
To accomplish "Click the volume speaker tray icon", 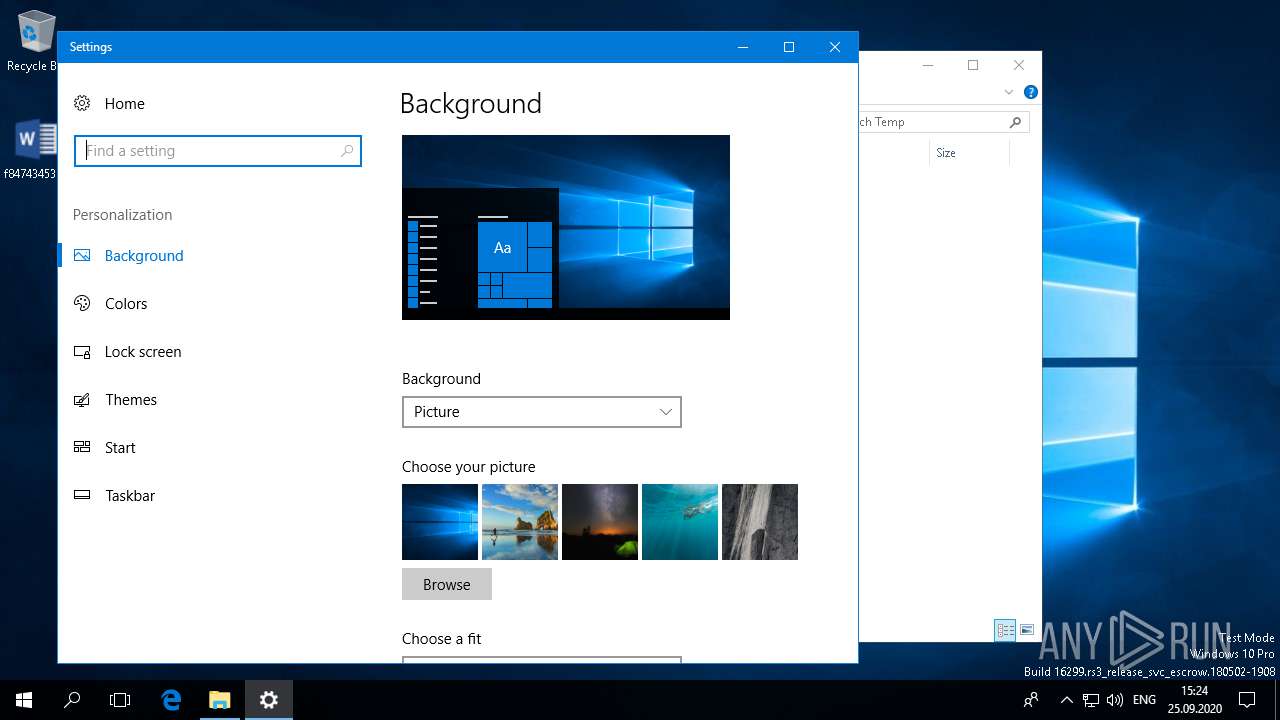I will pyautogui.click(x=1115, y=700).
